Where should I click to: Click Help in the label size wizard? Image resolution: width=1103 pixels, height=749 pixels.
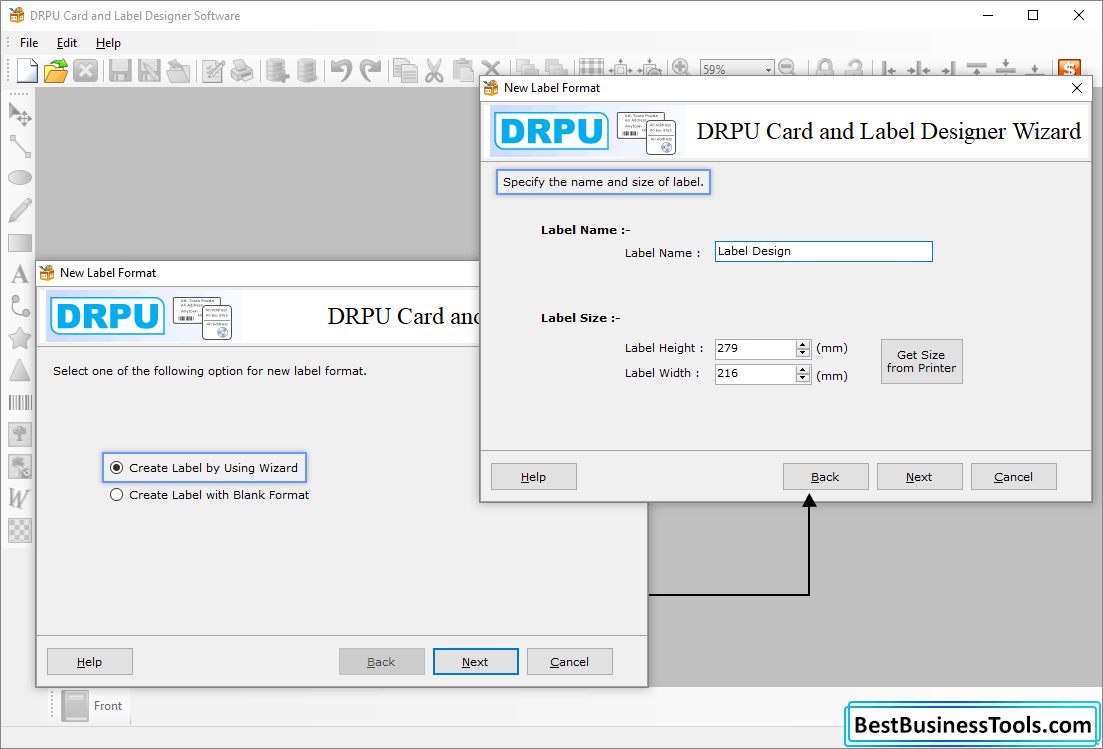point(533,477)
